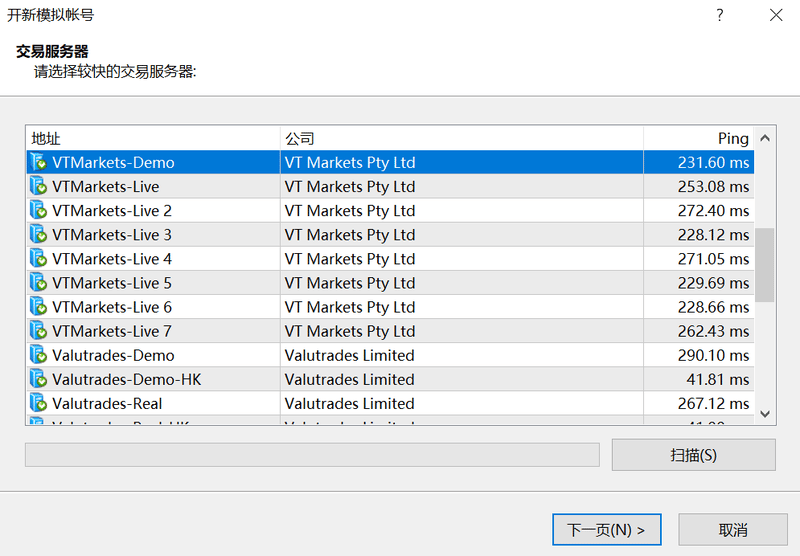Sort servers by the 公司 column header

(460, 138)
